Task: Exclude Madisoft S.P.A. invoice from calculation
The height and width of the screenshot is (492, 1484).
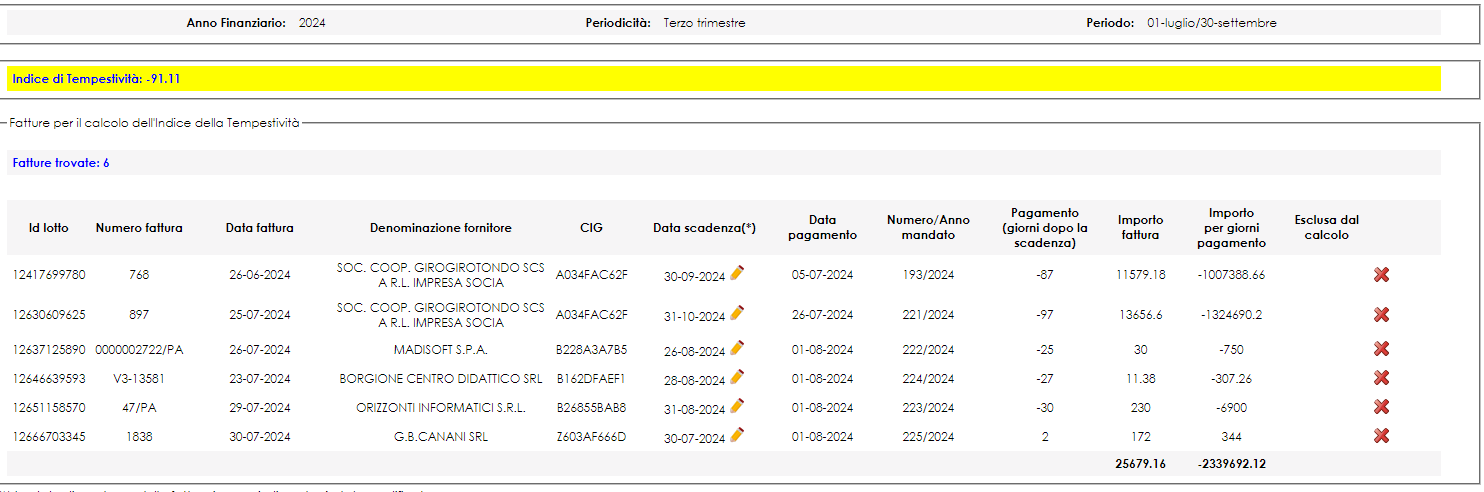Action: (x=1382, y=349)
